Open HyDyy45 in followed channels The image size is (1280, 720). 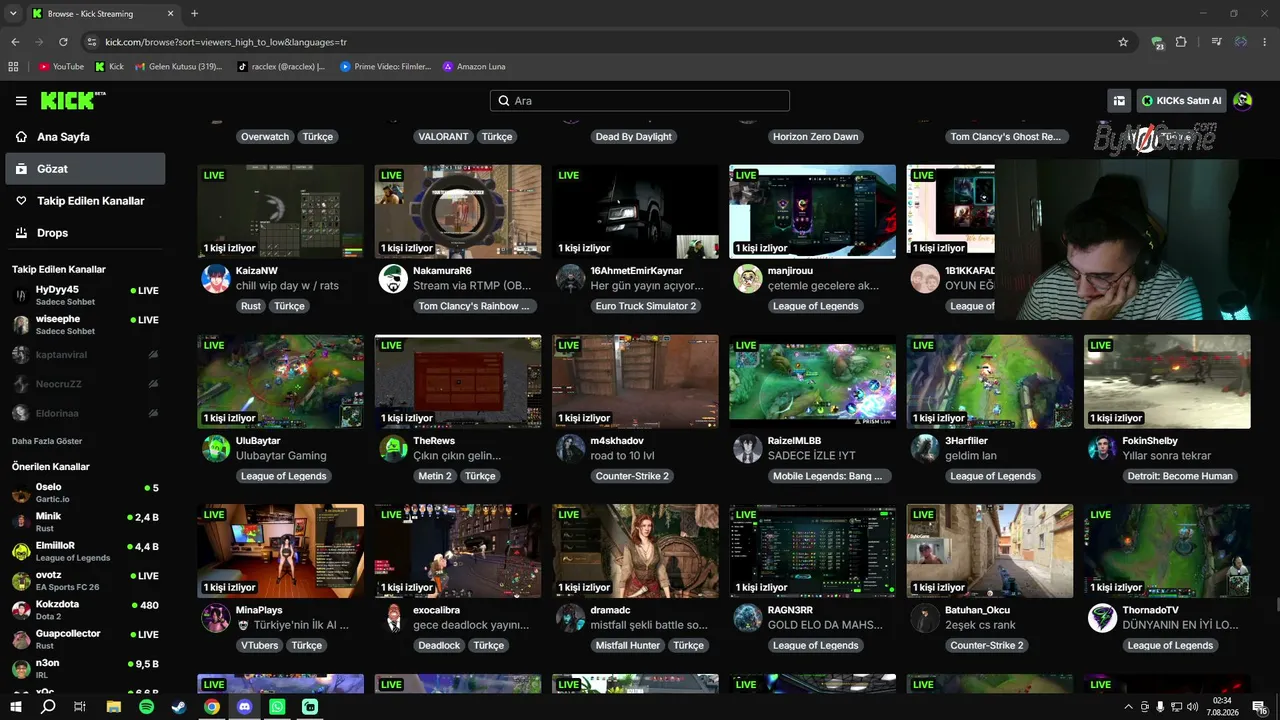(x=85, y=295)
